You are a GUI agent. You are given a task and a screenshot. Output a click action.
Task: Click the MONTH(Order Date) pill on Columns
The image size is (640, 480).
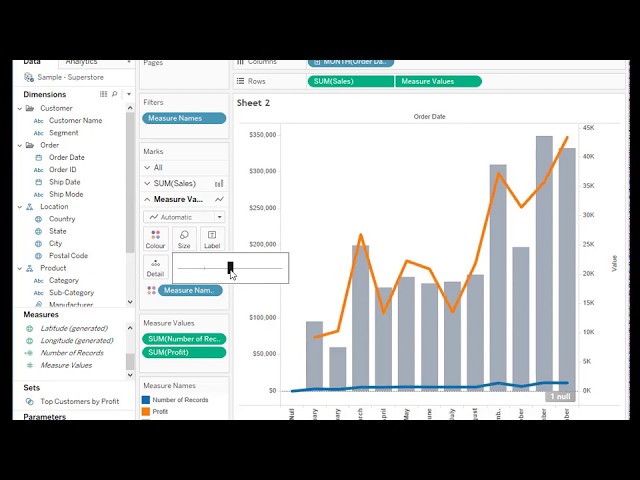coord(351,62)
